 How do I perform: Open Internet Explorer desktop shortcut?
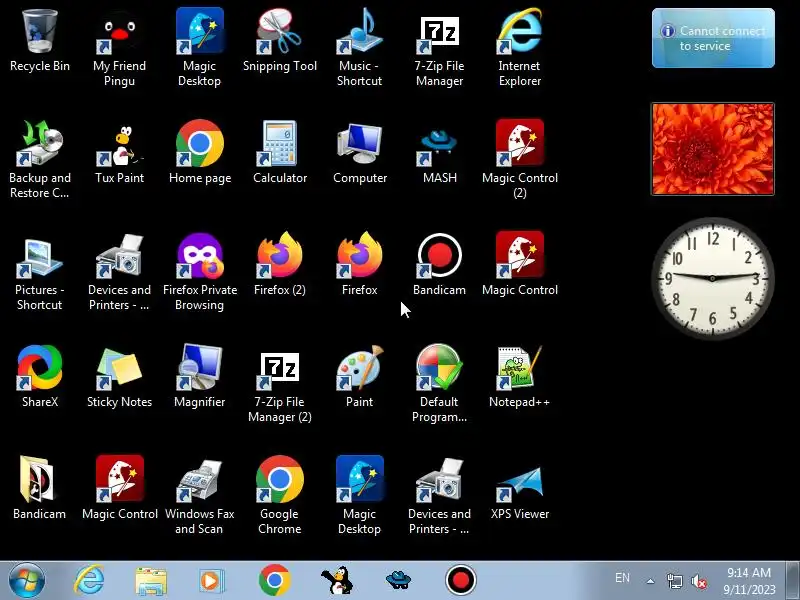pos(519,47)
